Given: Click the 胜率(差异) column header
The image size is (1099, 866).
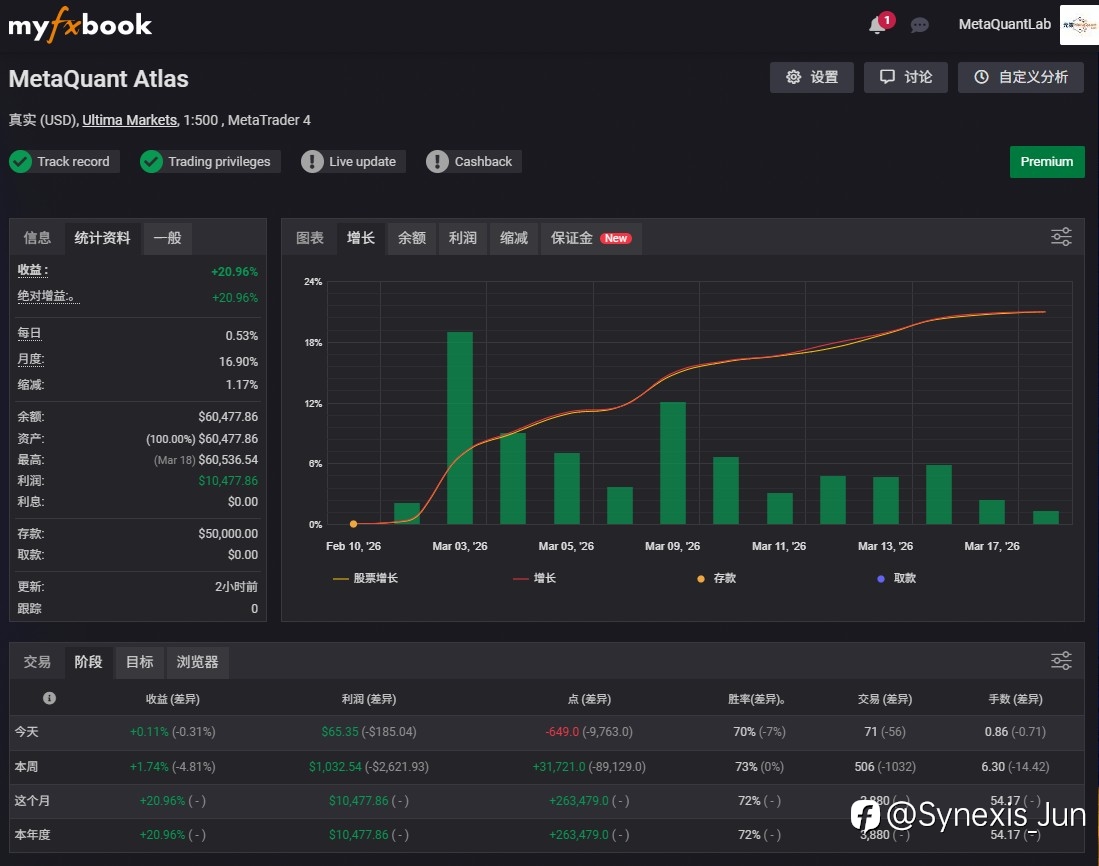Looking at the screenshot, I should pos(756,699).
